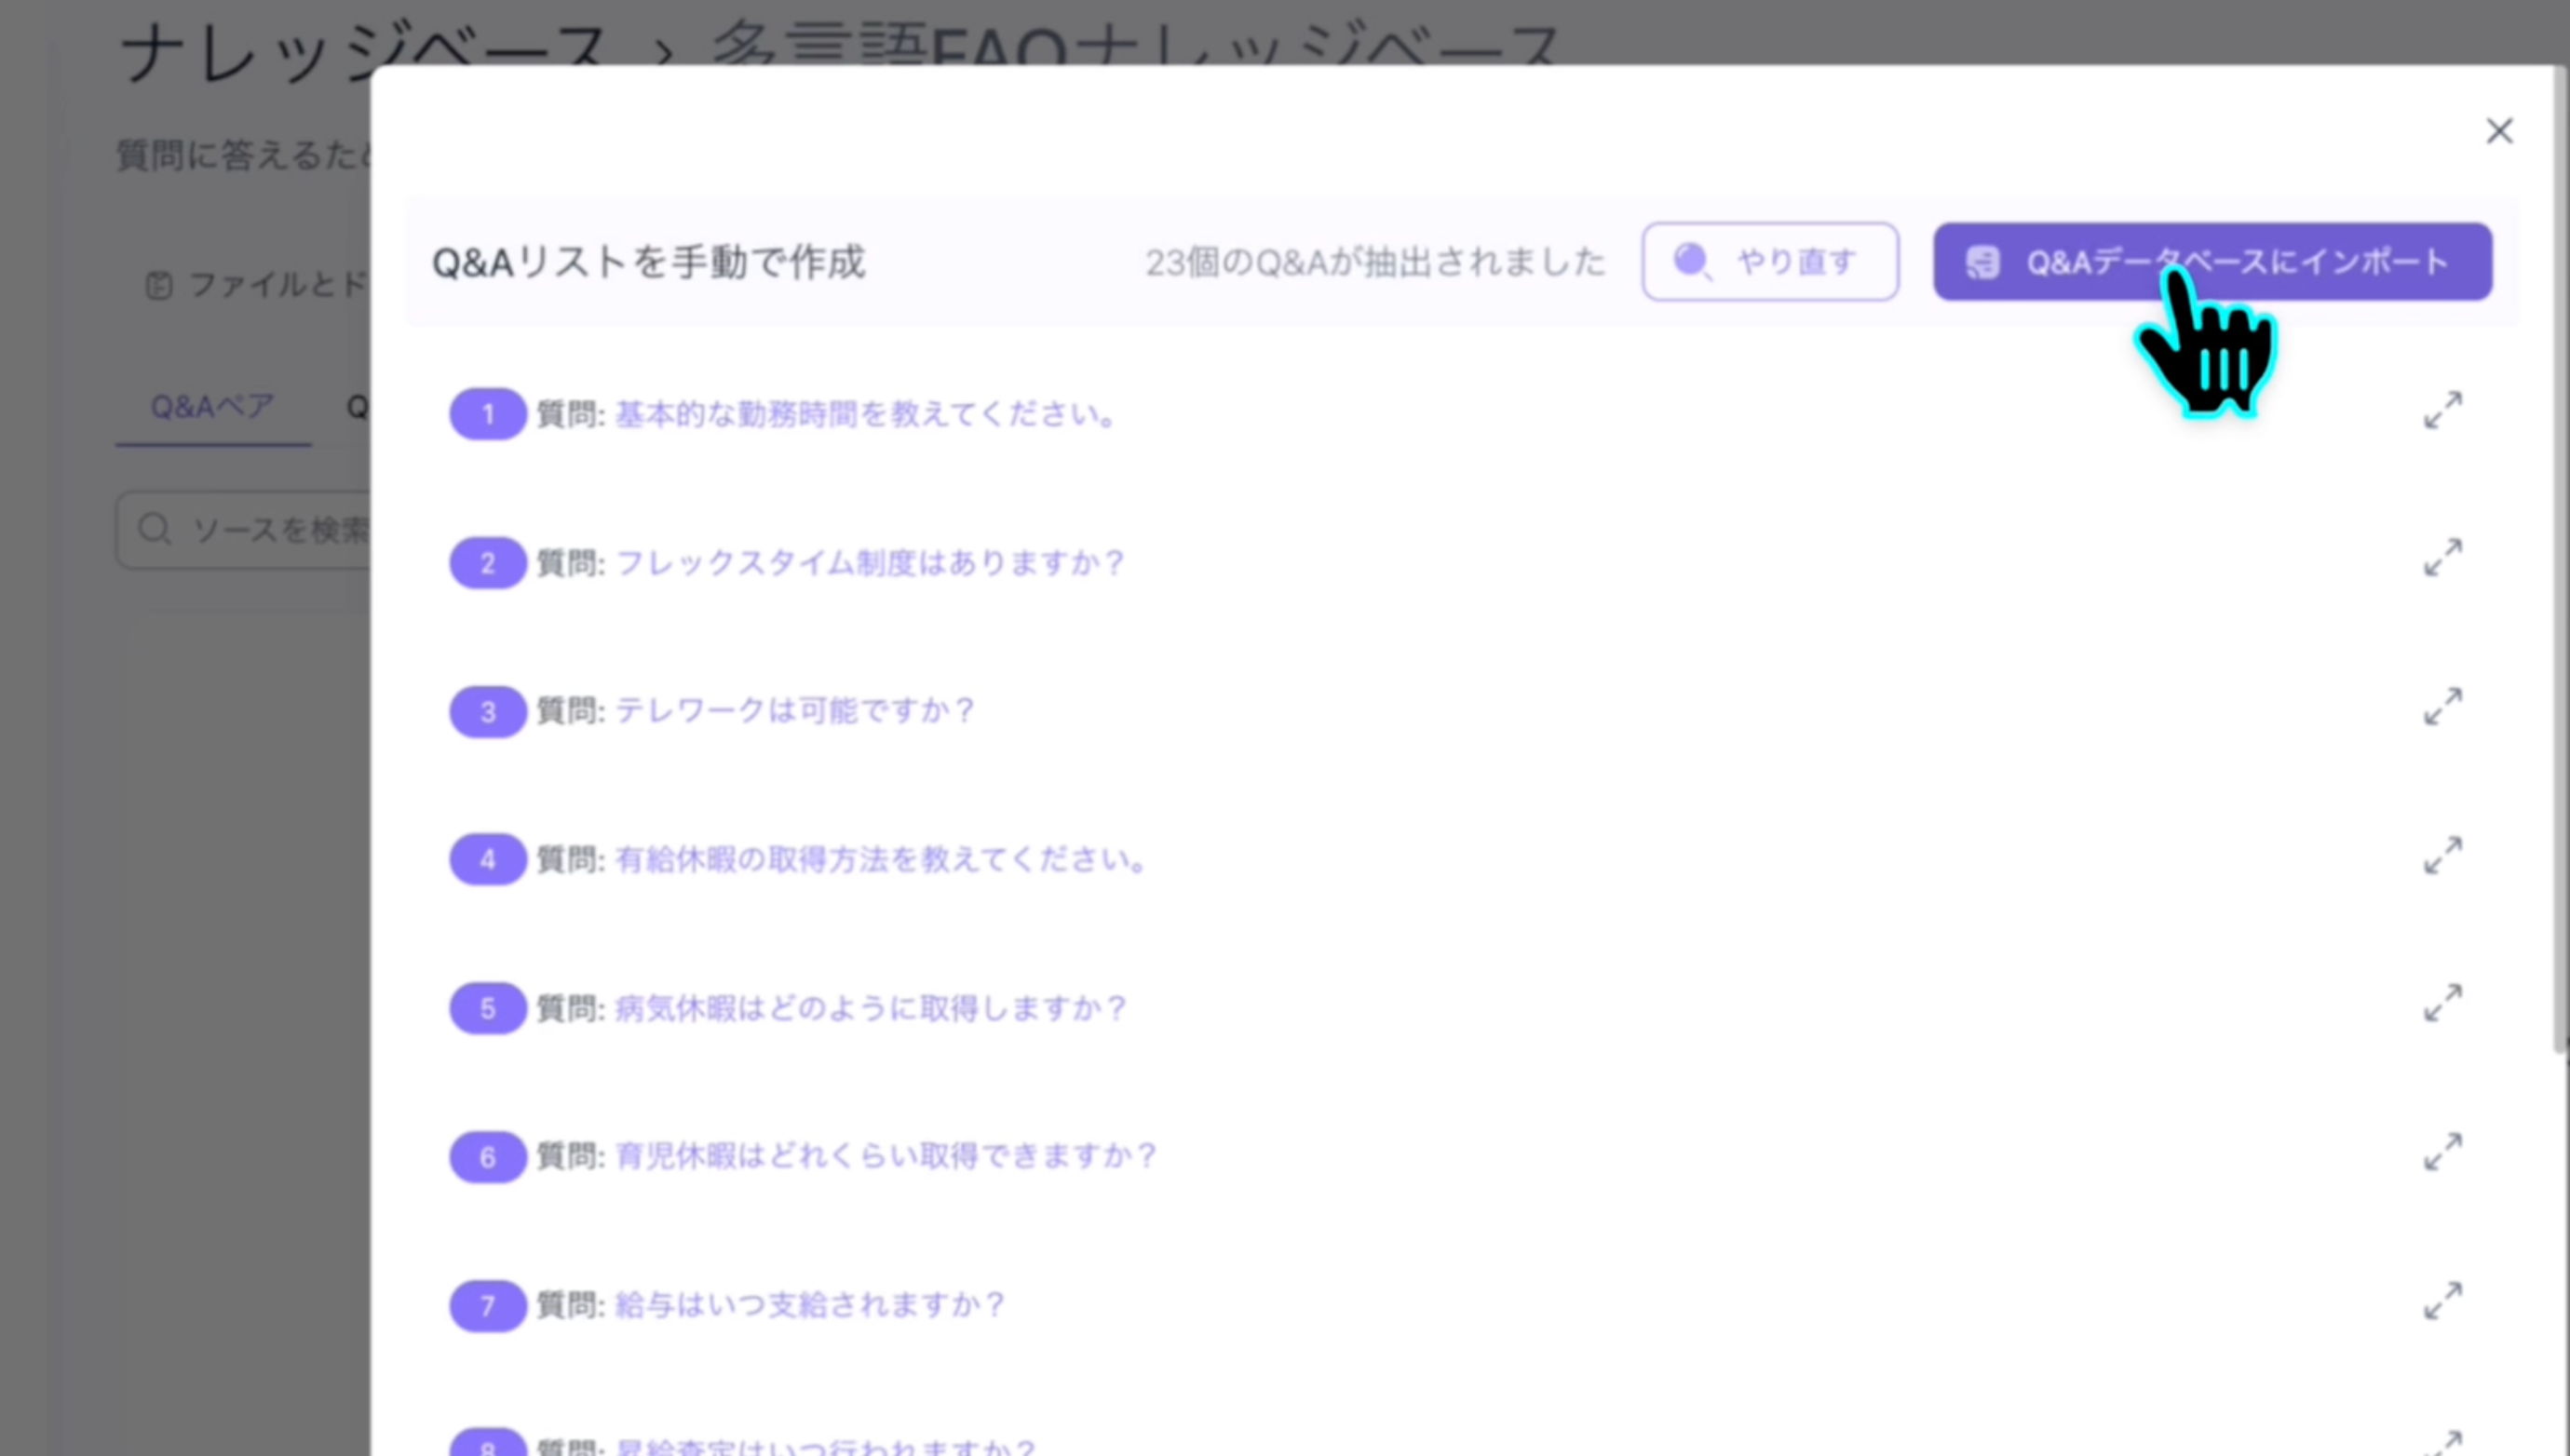Screen dimensions: 2570x1456
Task: Click the document icon beside the ファイルとド tab
Action: point(159,284)
